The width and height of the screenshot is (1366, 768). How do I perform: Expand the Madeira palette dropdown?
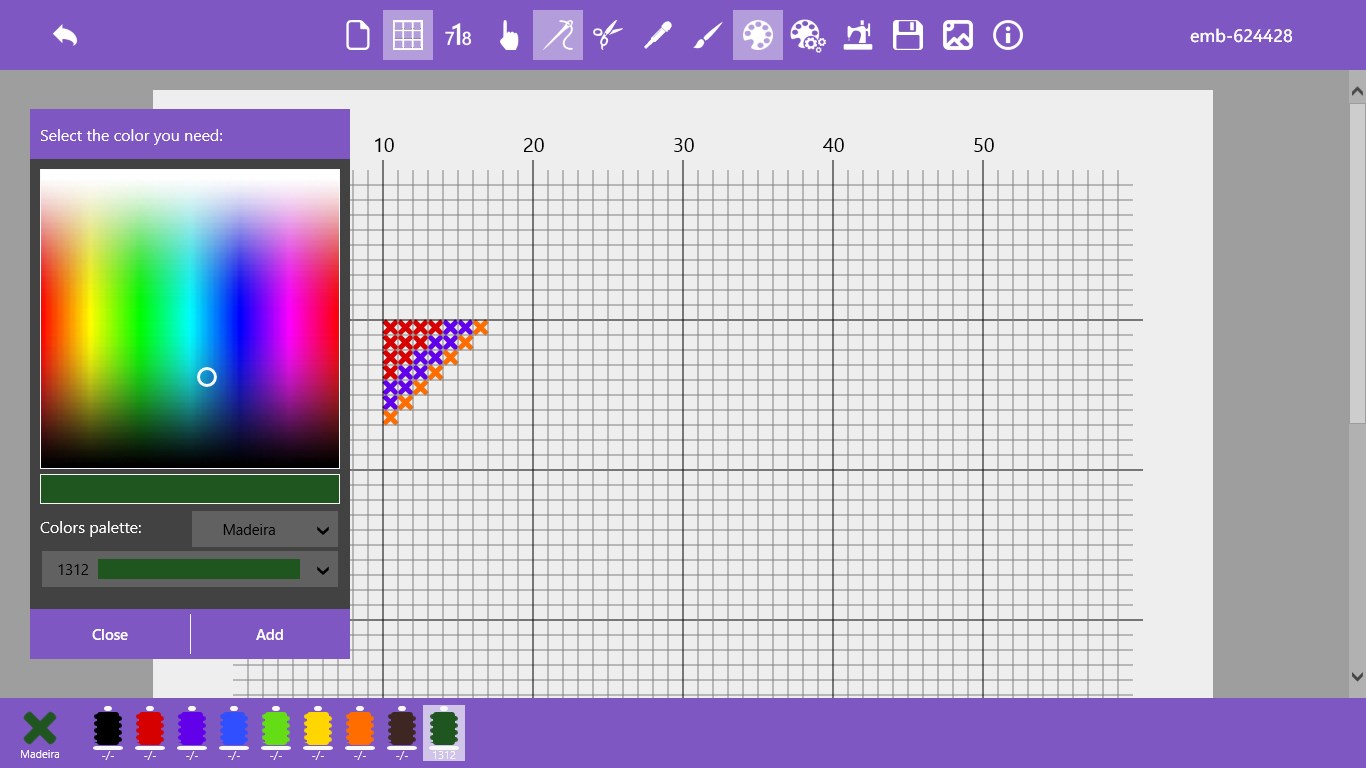265,530
